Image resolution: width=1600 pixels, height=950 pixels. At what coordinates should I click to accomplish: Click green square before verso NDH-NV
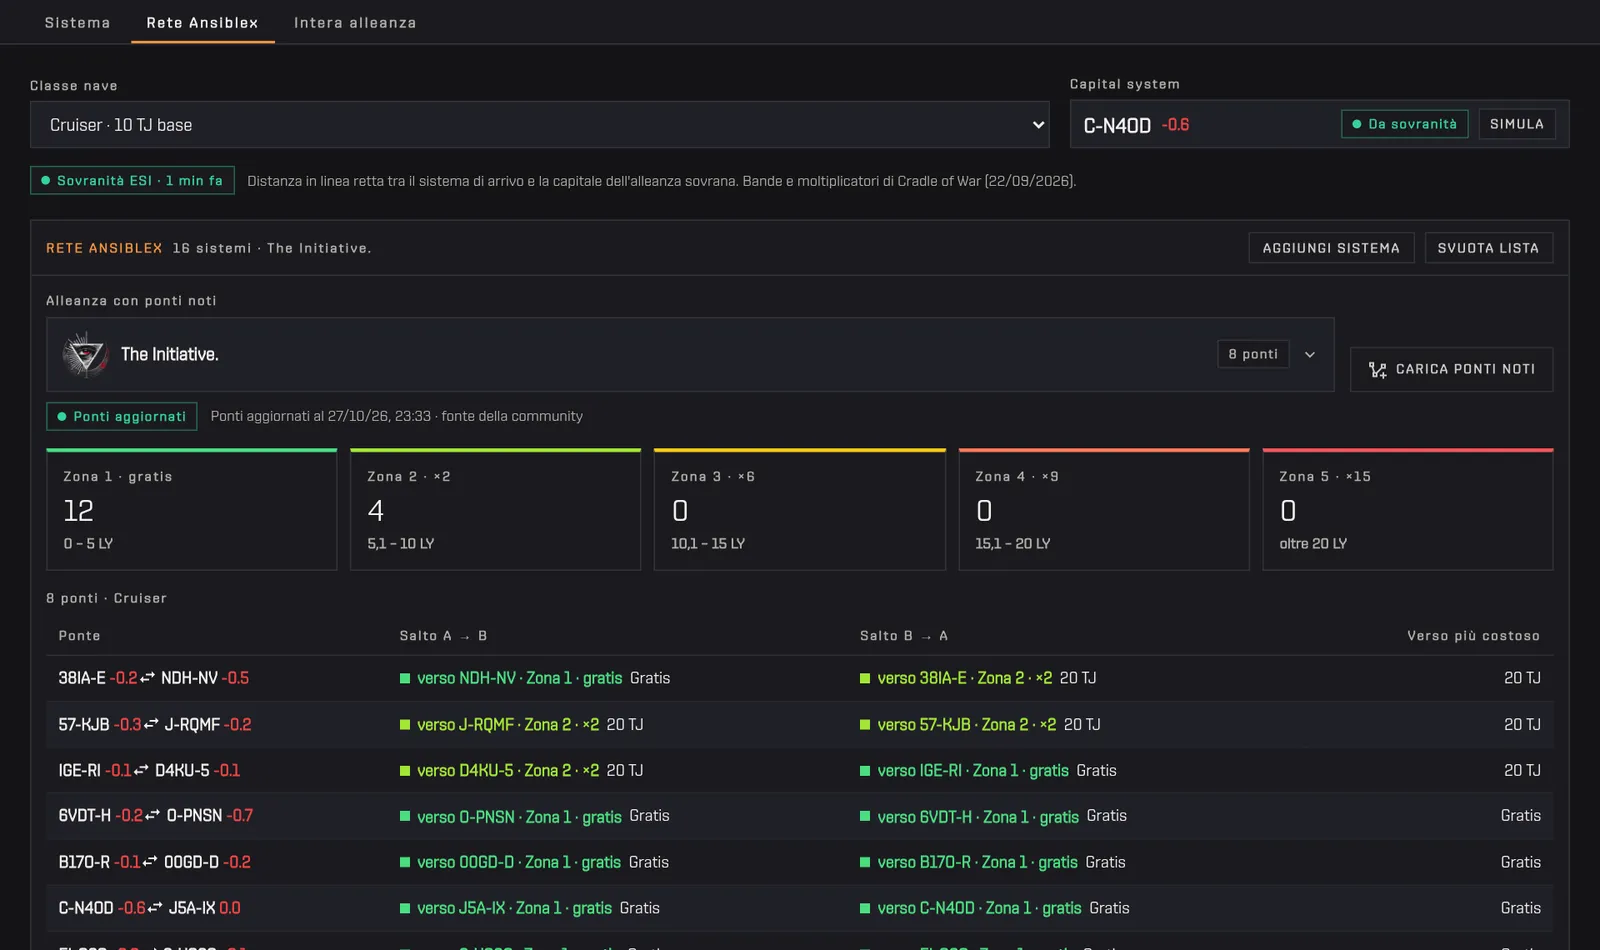[x=405, y=678]
